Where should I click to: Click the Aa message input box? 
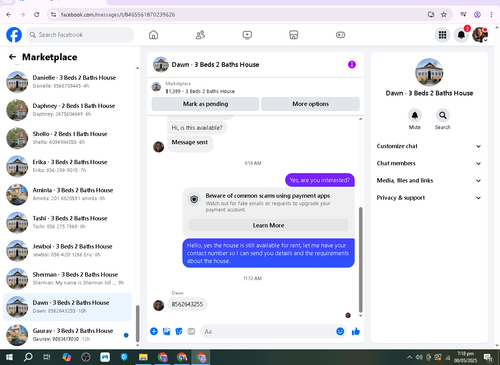coord(268,331)
